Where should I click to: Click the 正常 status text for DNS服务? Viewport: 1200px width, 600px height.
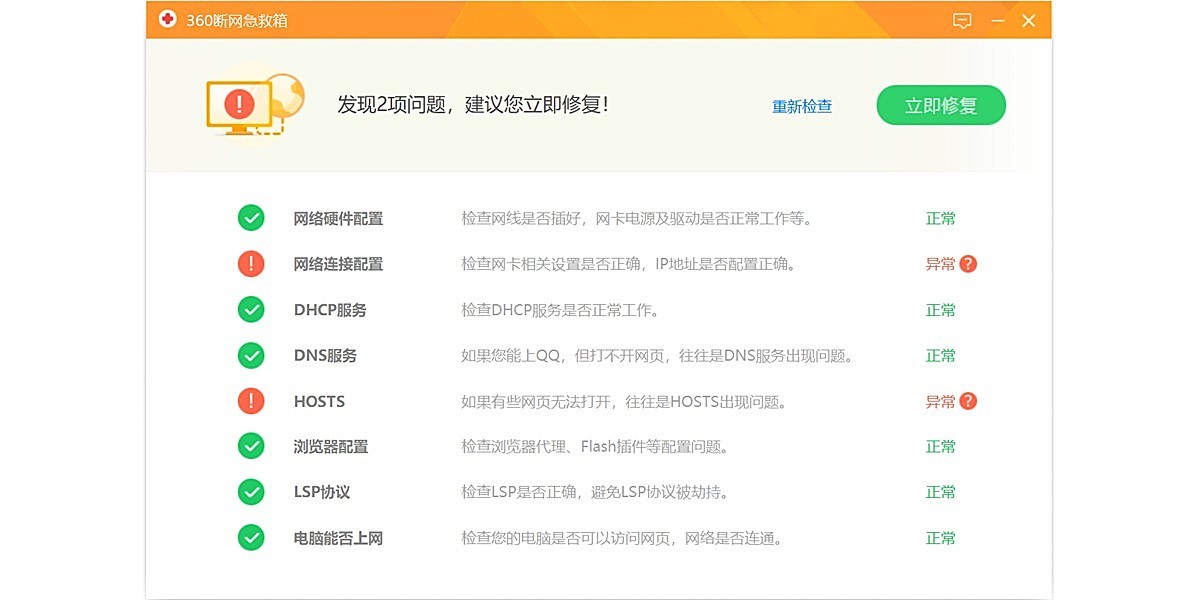pyautogui.click(x=941, y=355)
